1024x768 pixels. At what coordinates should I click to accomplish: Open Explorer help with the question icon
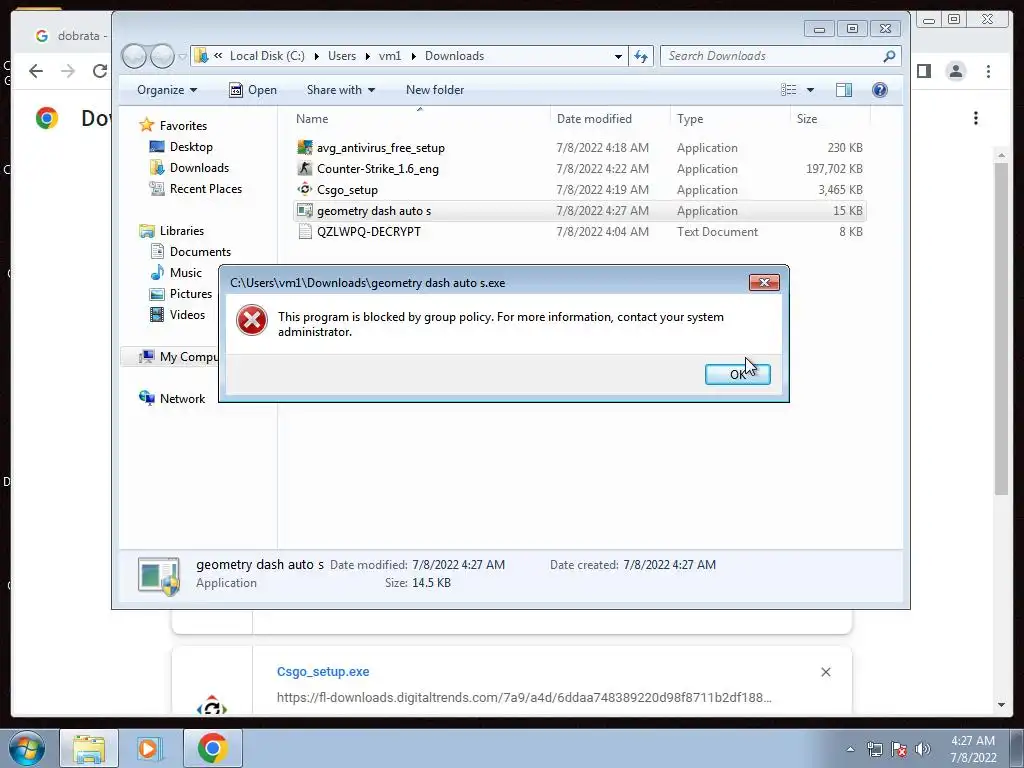pos(880,89)
